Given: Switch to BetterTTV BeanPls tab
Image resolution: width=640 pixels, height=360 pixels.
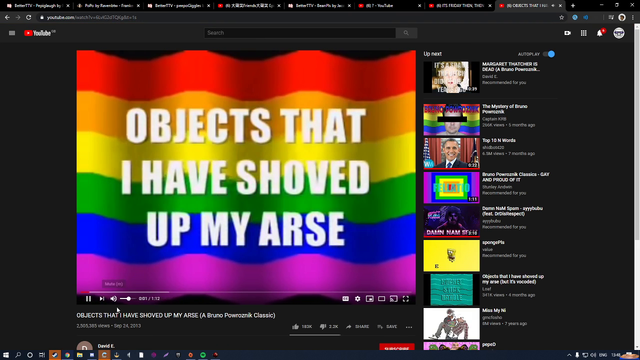Looking at the screenshot, I should [319, 6].
